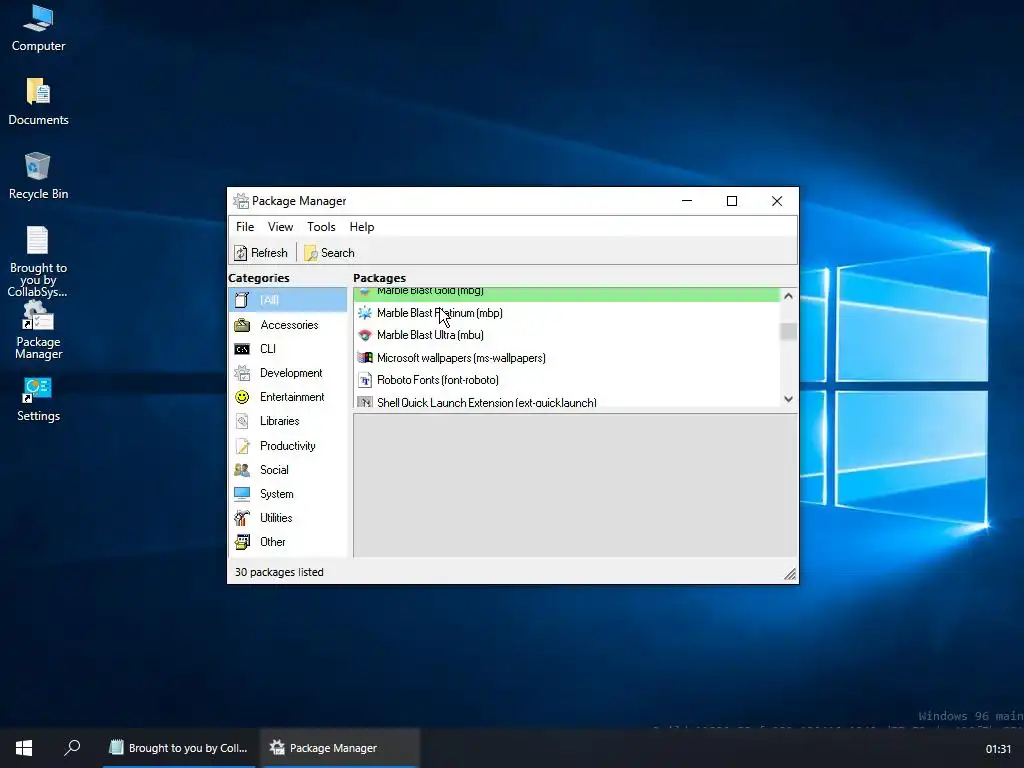Click the Package Manager title bar icon
This screenshot has height=768, width=1024.
241,201
